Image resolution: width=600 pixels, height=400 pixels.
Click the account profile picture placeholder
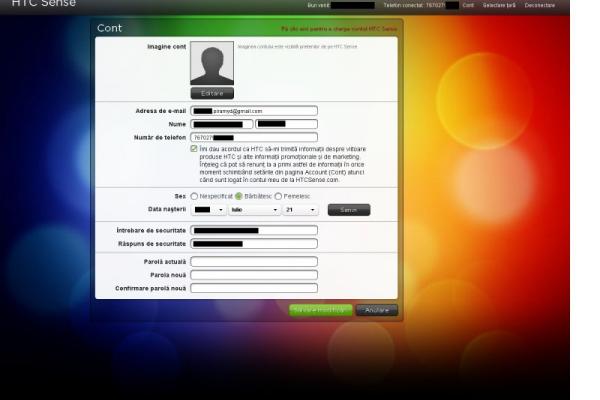point(212,63)
